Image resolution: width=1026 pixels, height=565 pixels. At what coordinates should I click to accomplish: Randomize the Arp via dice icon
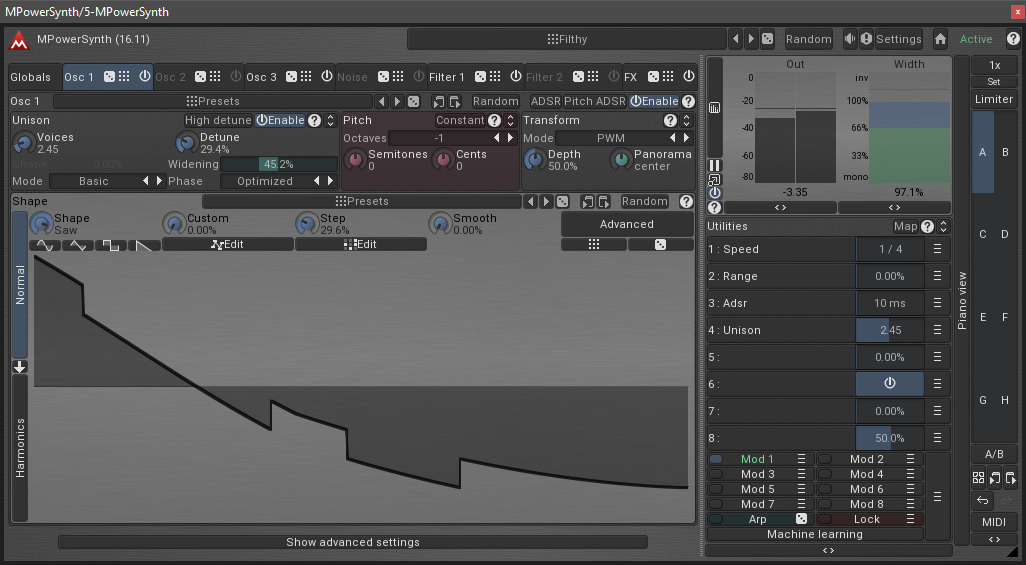click(x=801, y=519)
